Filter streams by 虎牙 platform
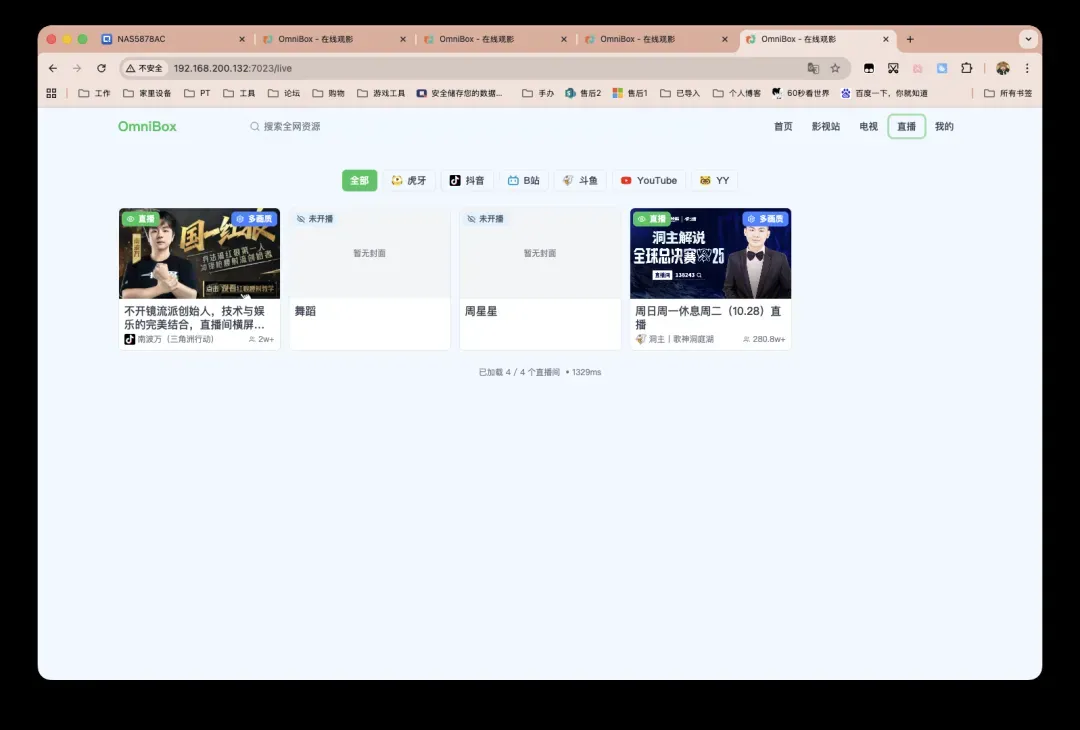1080x730 pixels. click(x=408, y=181)
